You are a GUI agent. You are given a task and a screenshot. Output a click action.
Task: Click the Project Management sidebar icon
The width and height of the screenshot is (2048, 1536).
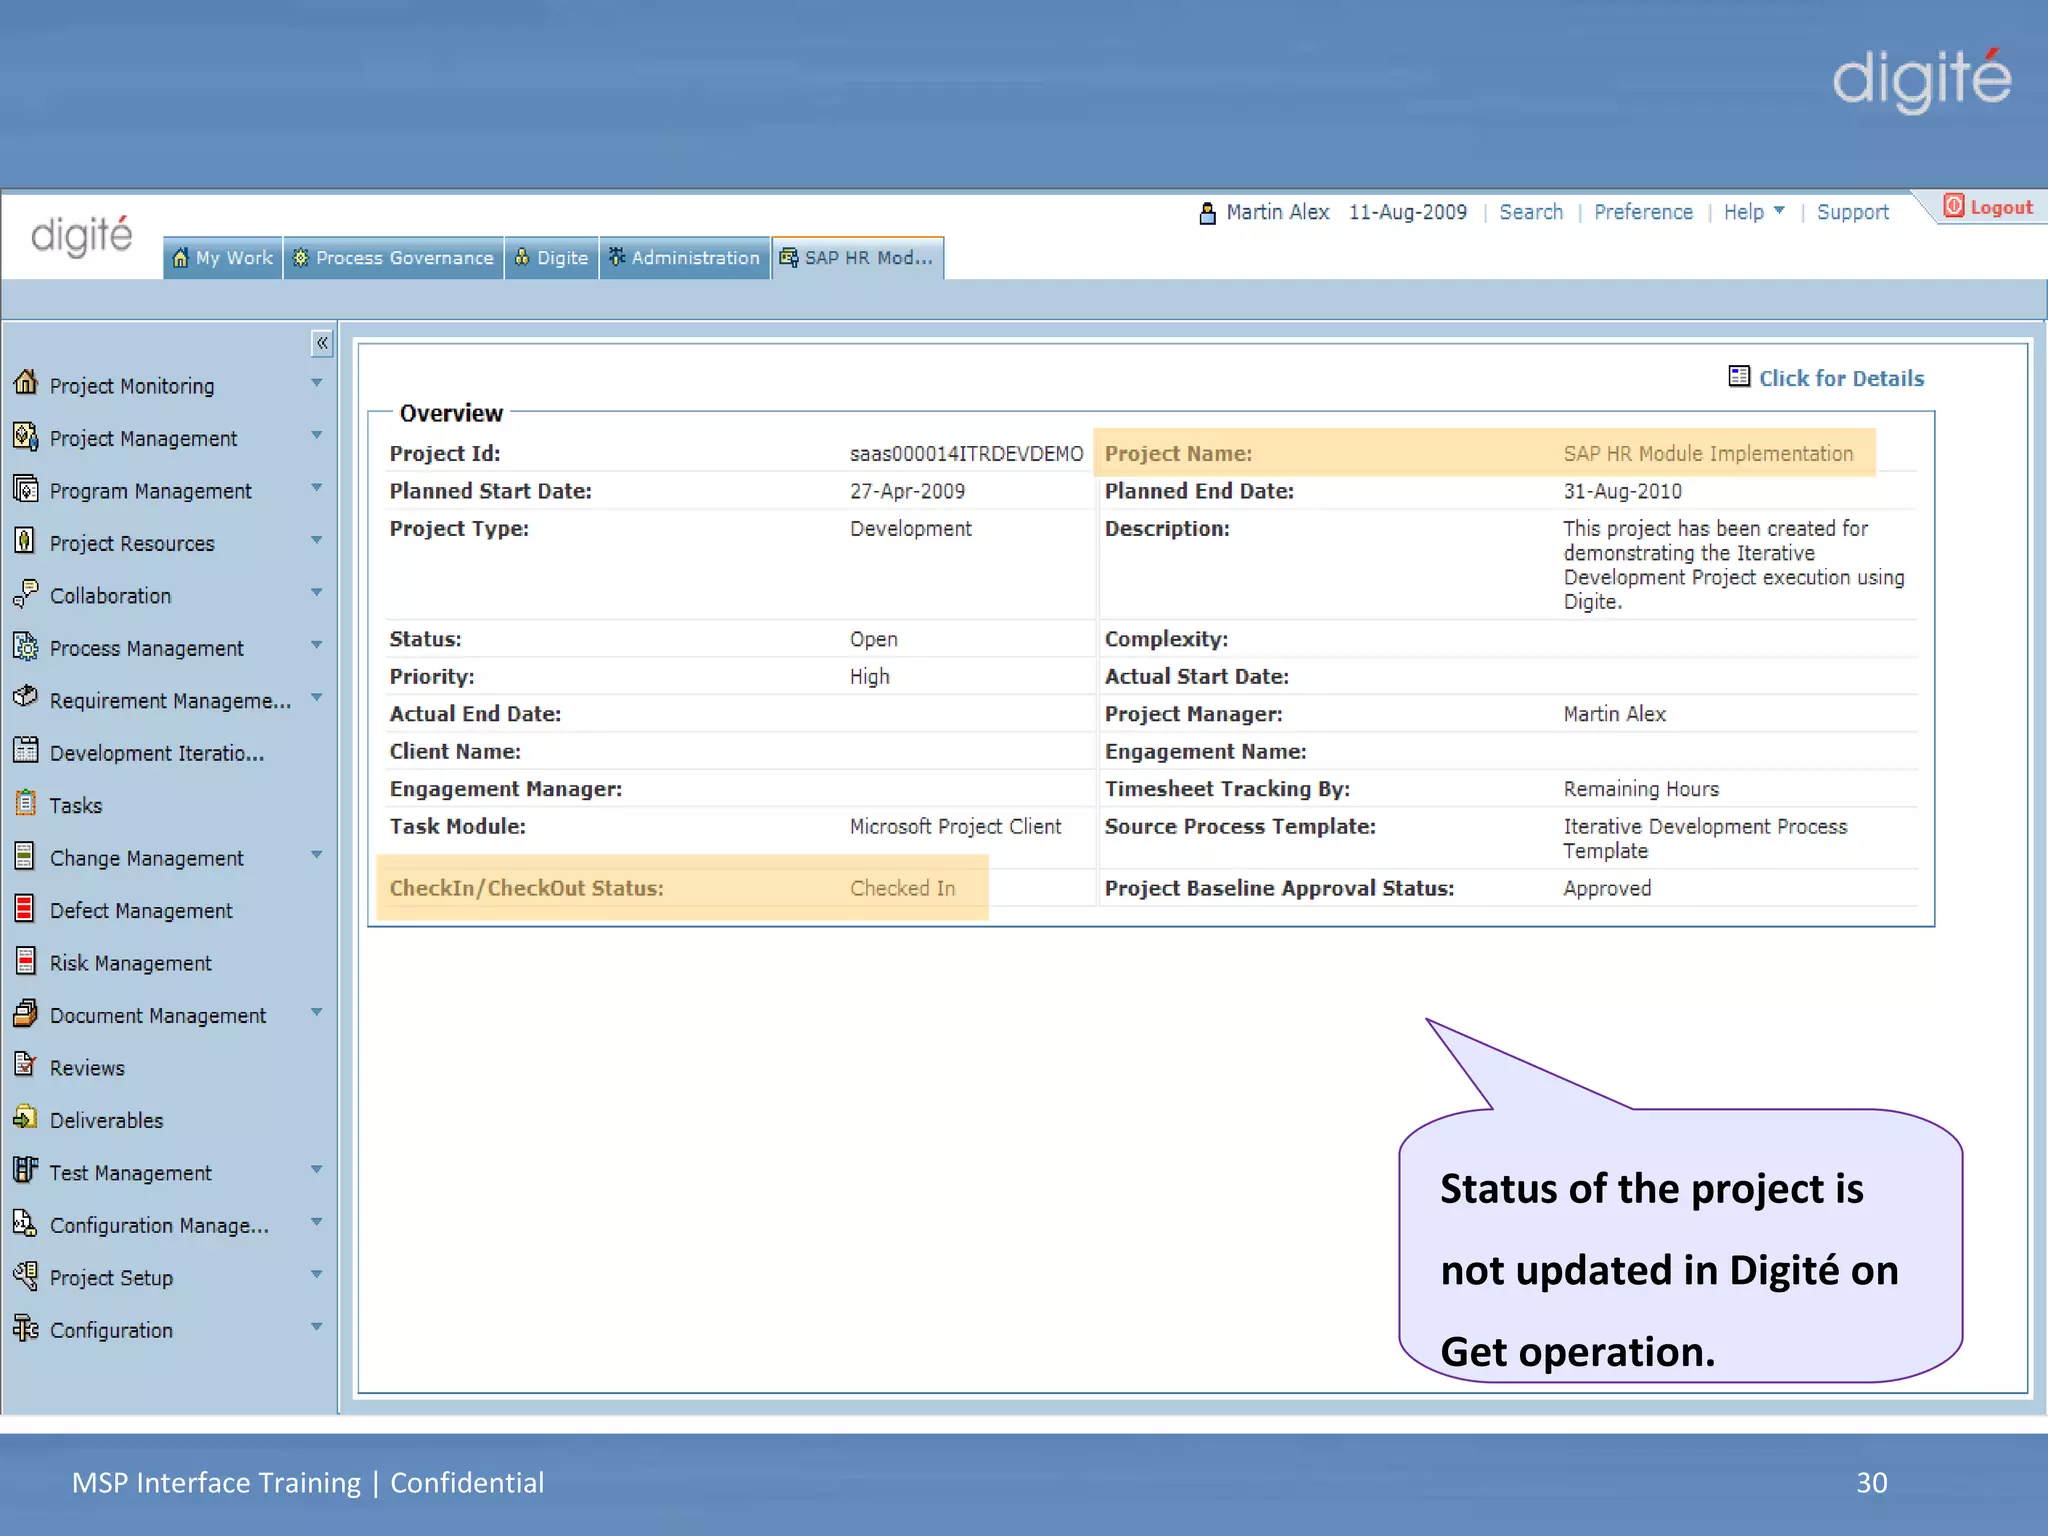coord(26,435)
